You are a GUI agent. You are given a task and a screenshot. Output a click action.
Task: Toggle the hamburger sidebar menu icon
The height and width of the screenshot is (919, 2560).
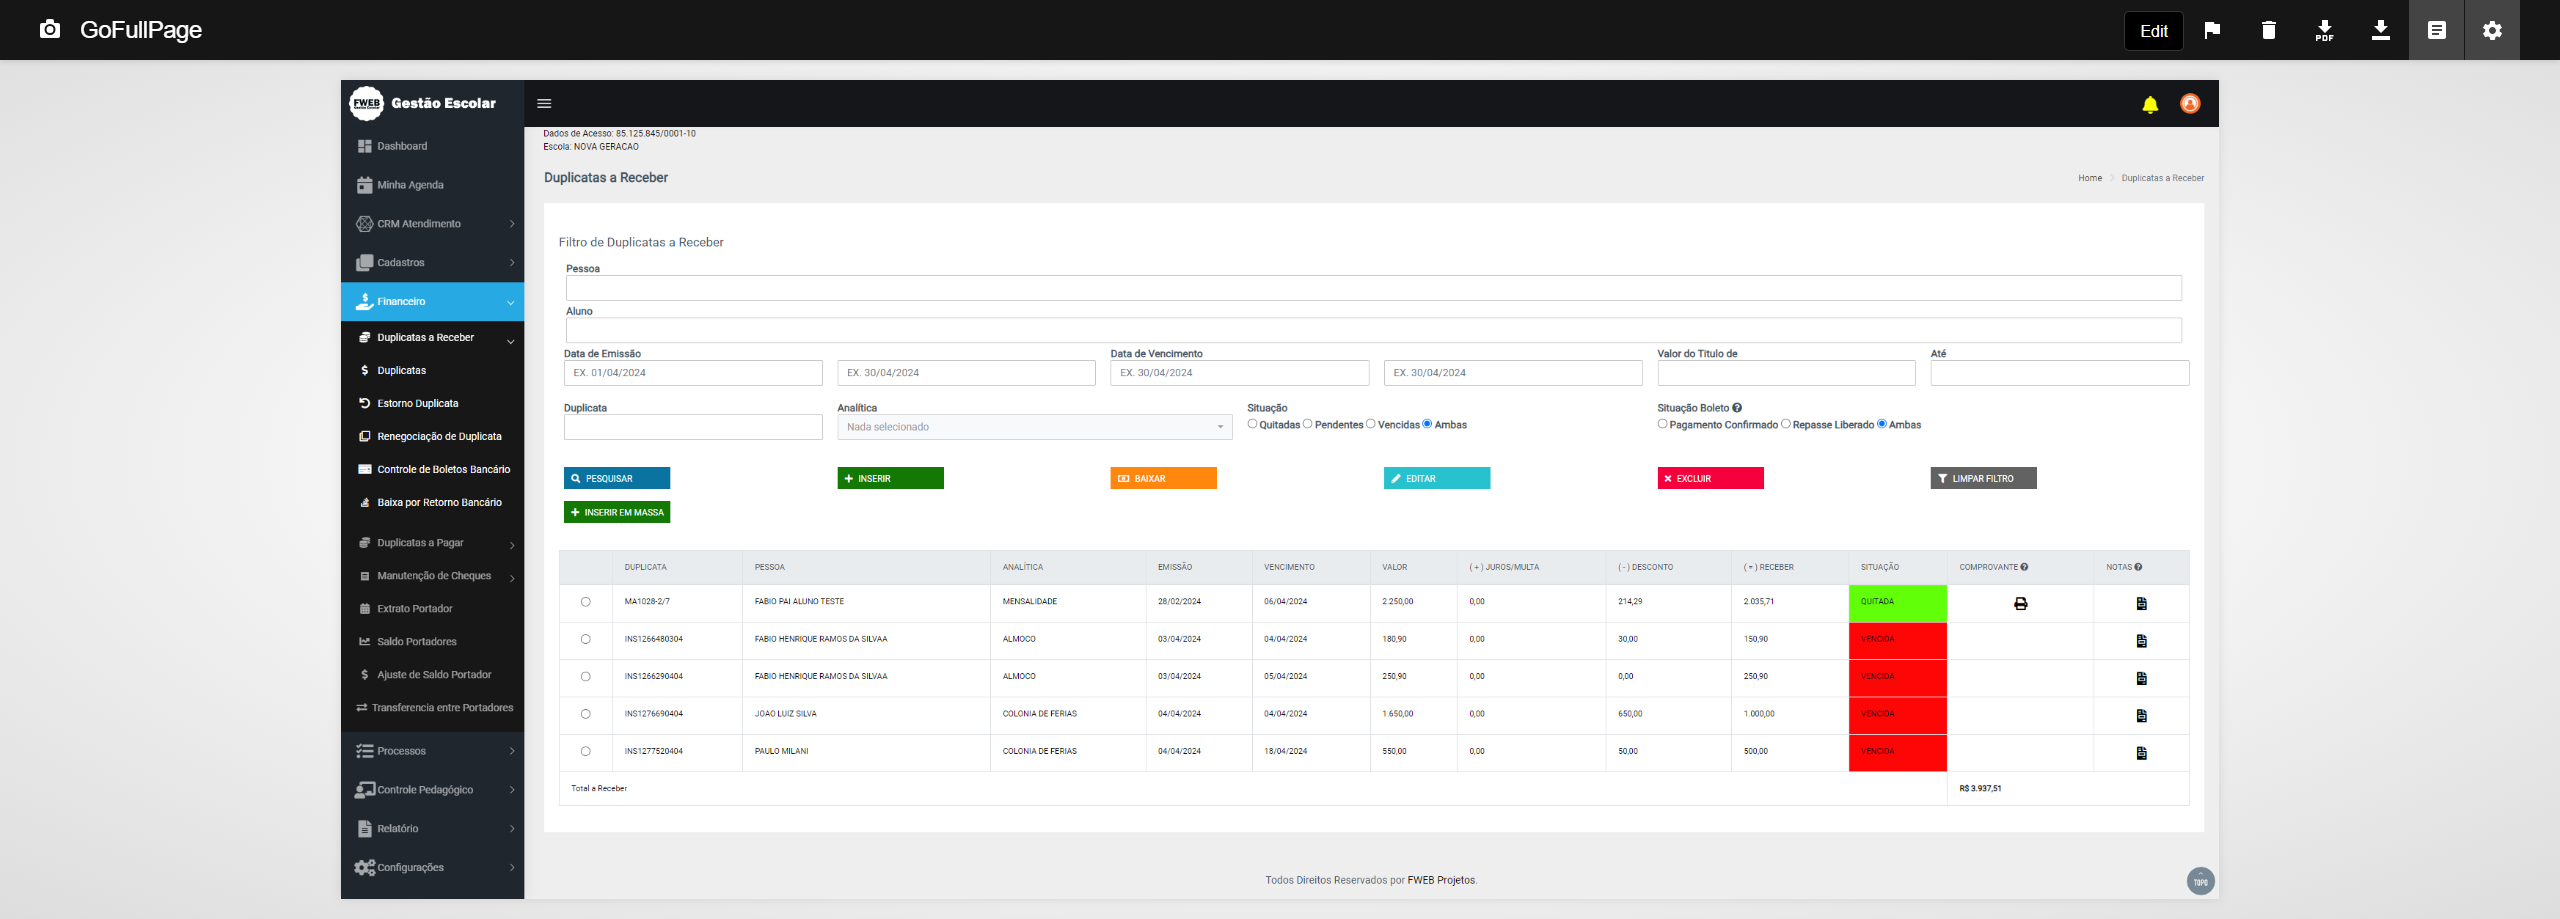(x=544, y=104)
